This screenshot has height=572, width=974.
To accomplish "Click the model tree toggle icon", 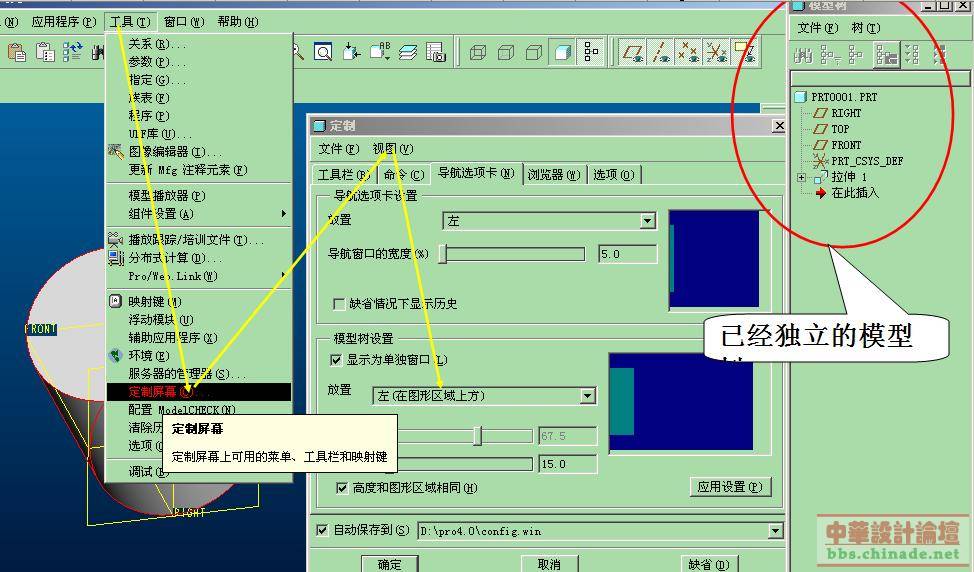I will click(x=591, y=52).
